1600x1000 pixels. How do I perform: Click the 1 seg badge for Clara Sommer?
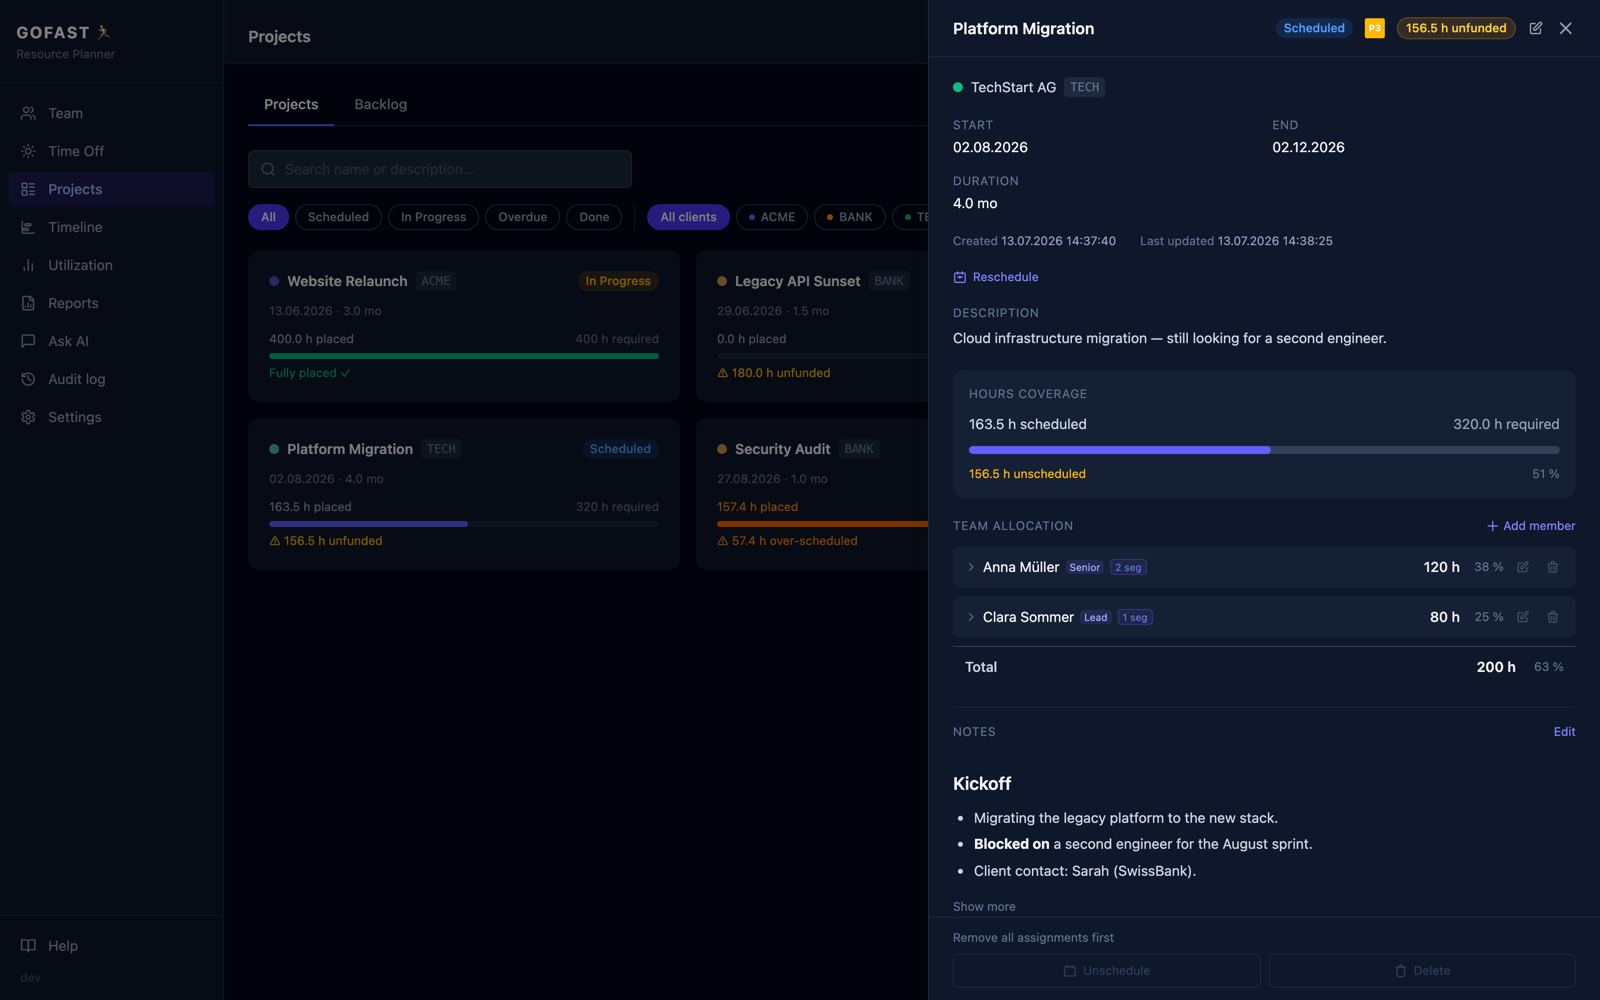pos(1135,617)
